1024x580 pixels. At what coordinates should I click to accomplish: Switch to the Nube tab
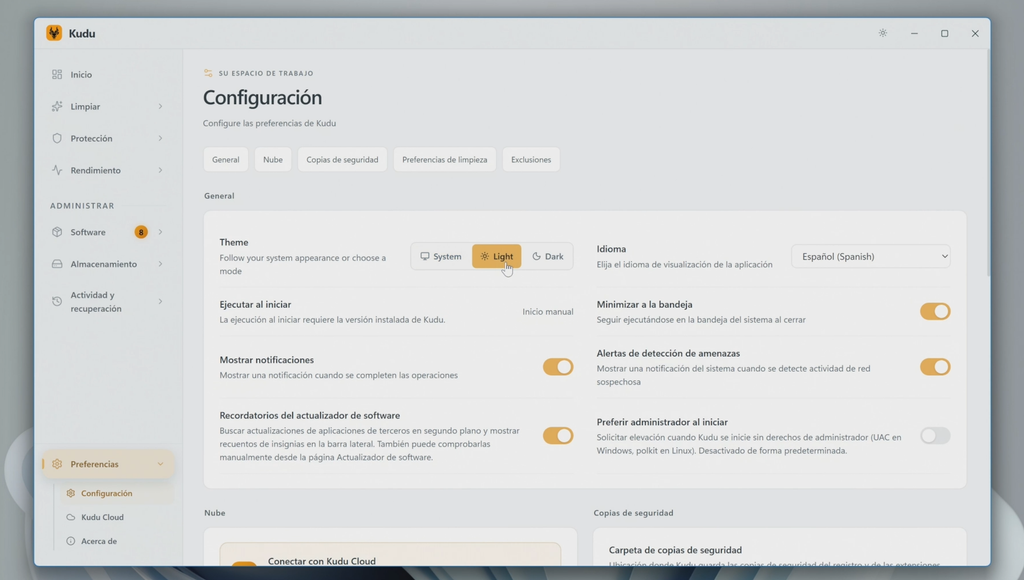pos(273,159)
